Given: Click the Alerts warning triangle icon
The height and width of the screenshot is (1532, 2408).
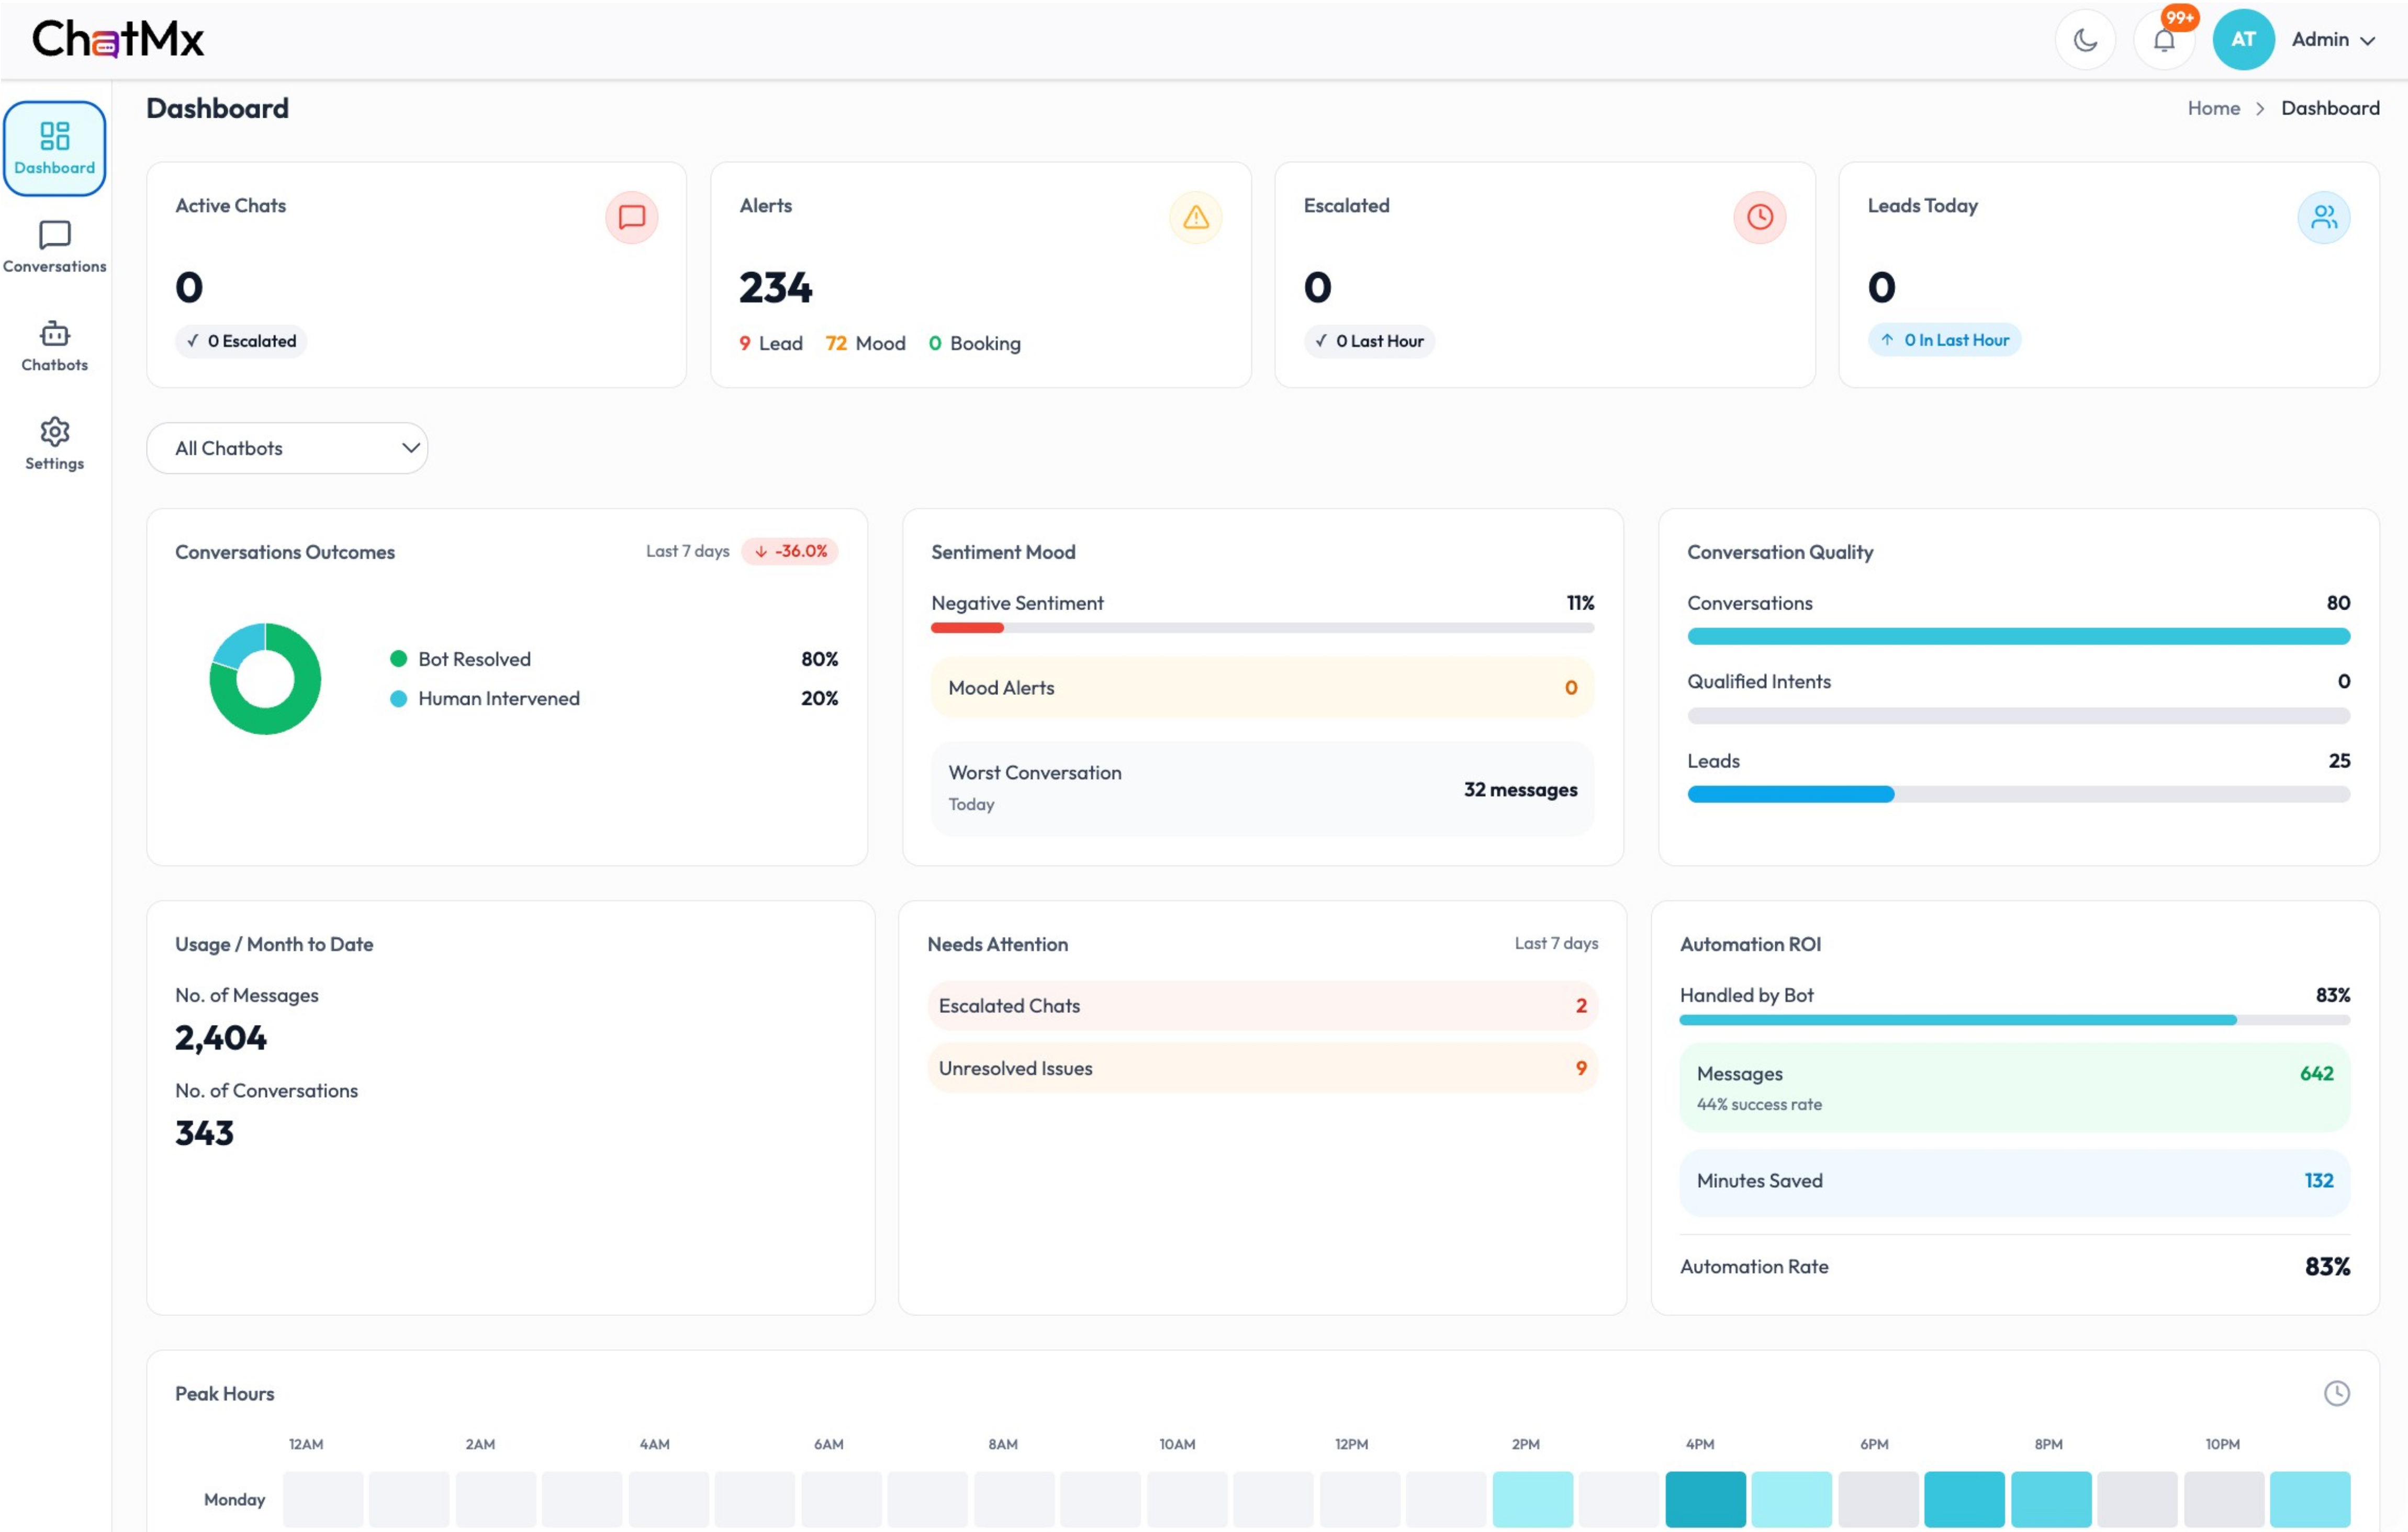Looking at the screenshot, I should [1195, 217].
